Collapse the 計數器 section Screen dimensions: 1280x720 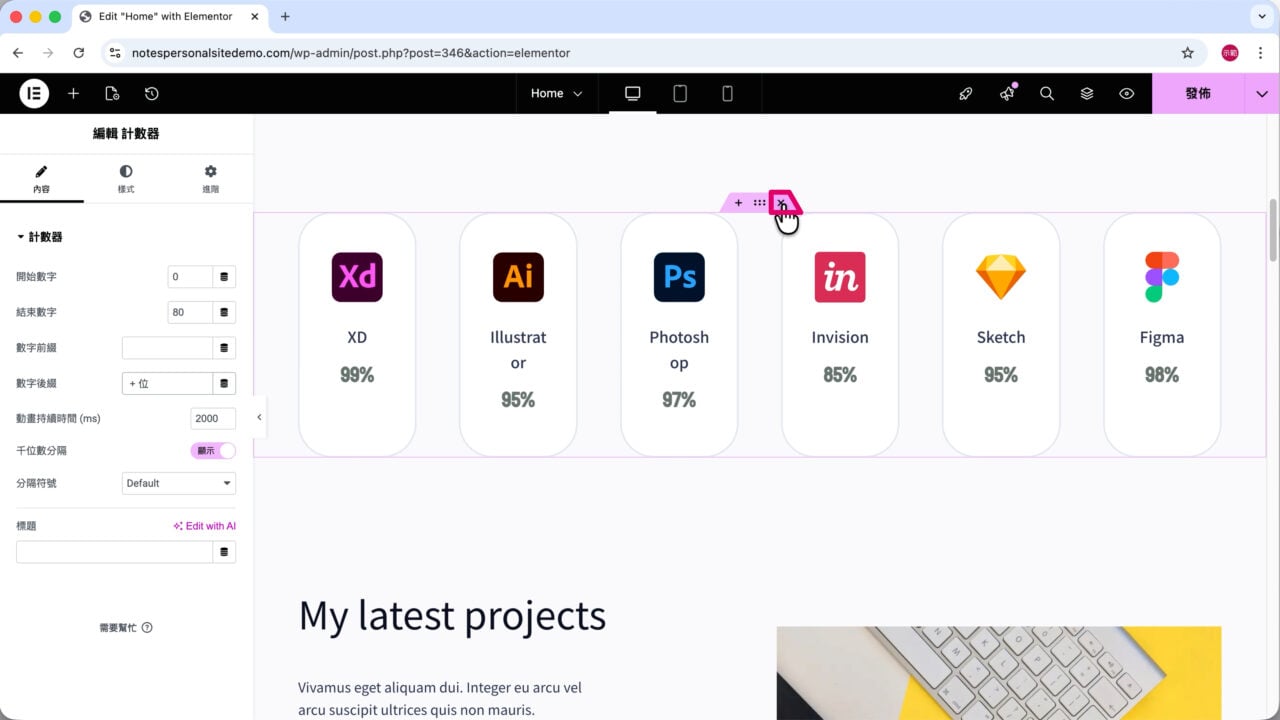pos(40,237)
